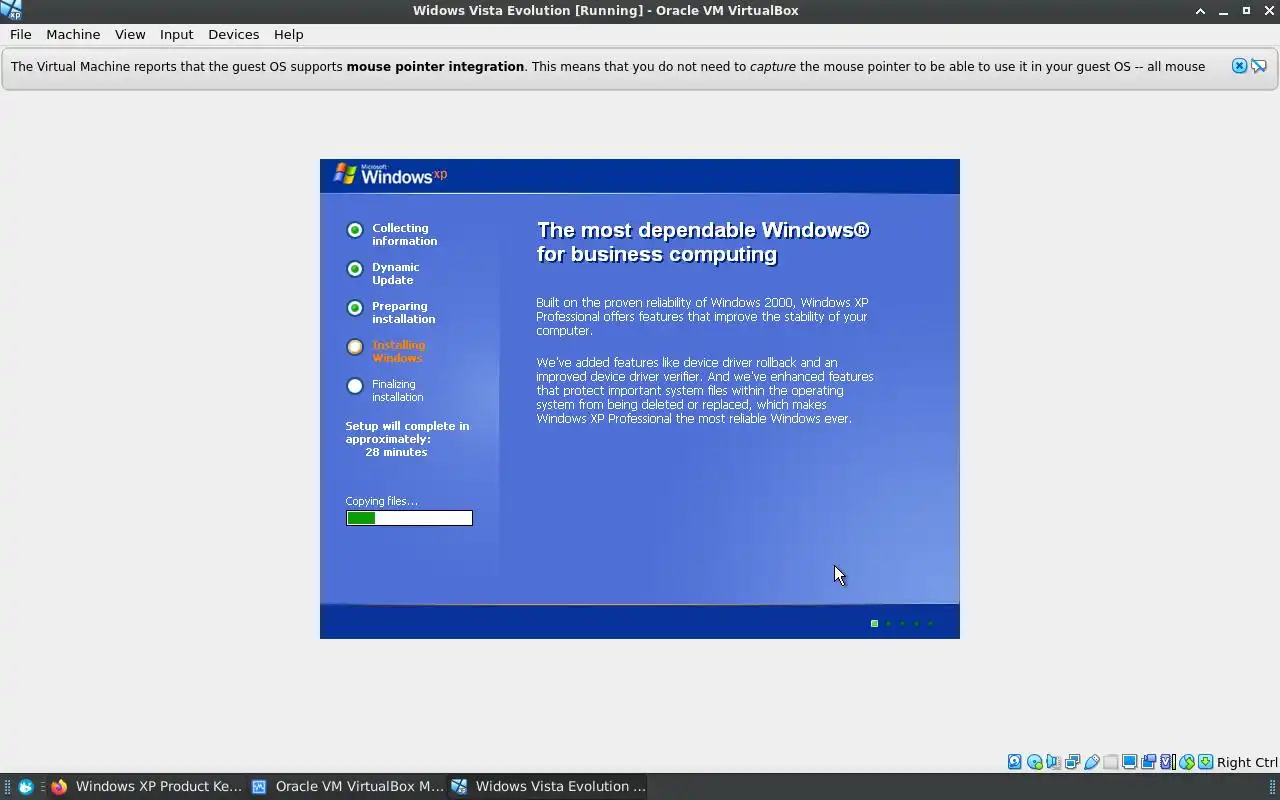This screenshot has width=1280, height=800.
Task: Toggle the mouse integration status icon
Action: [1187, 762]
